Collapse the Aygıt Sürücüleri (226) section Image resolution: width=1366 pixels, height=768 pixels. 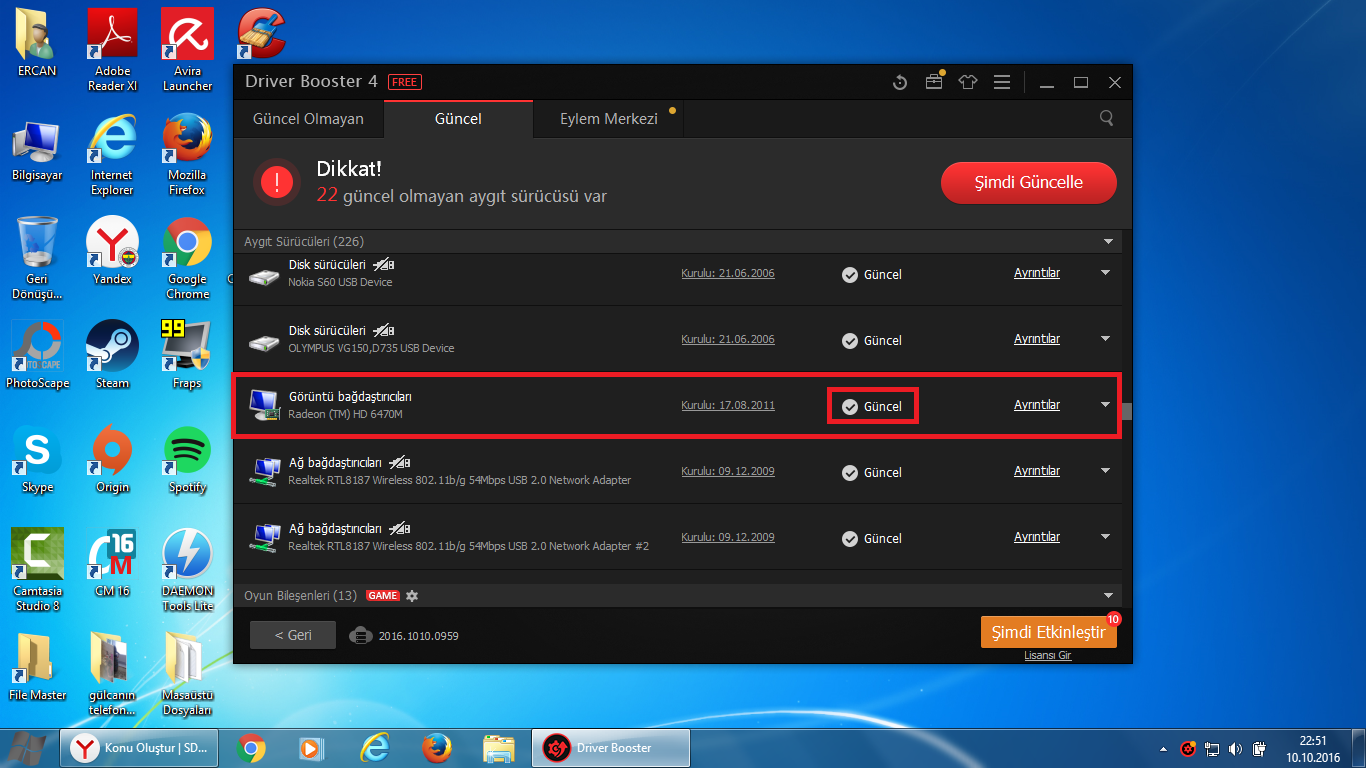coord(1108,242)
